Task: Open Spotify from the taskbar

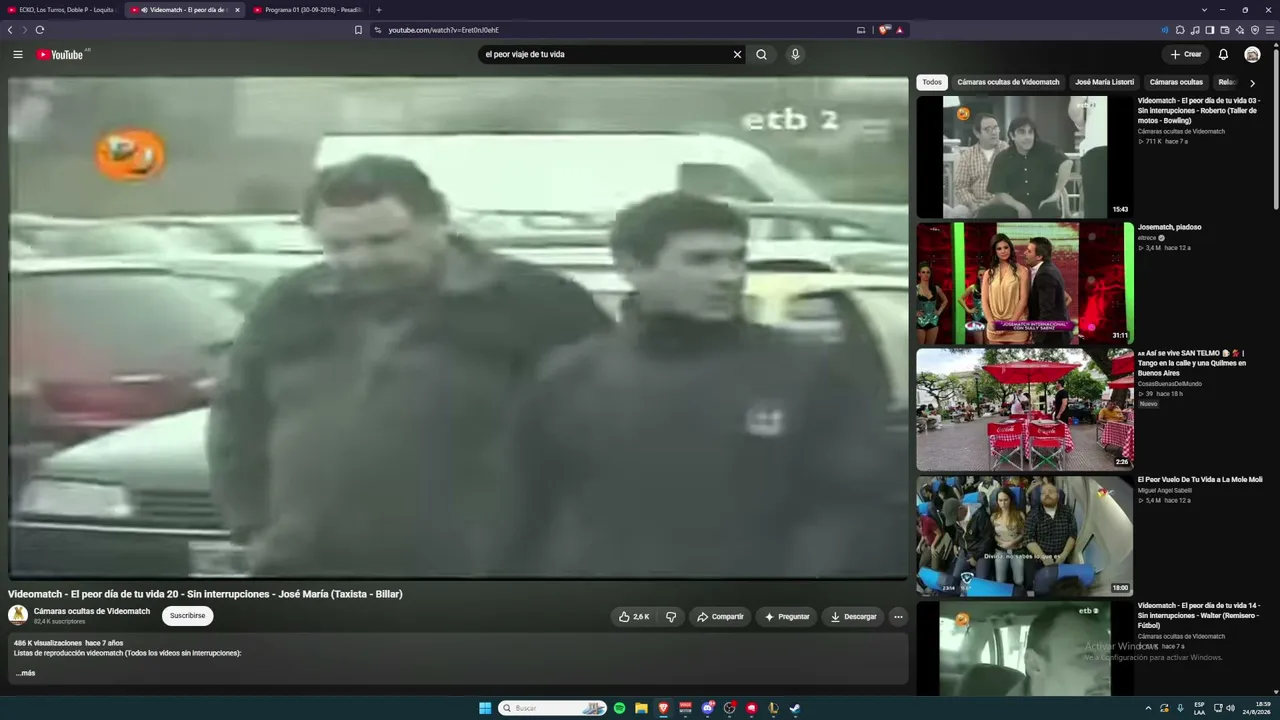Action: click(x=619, y=708)
